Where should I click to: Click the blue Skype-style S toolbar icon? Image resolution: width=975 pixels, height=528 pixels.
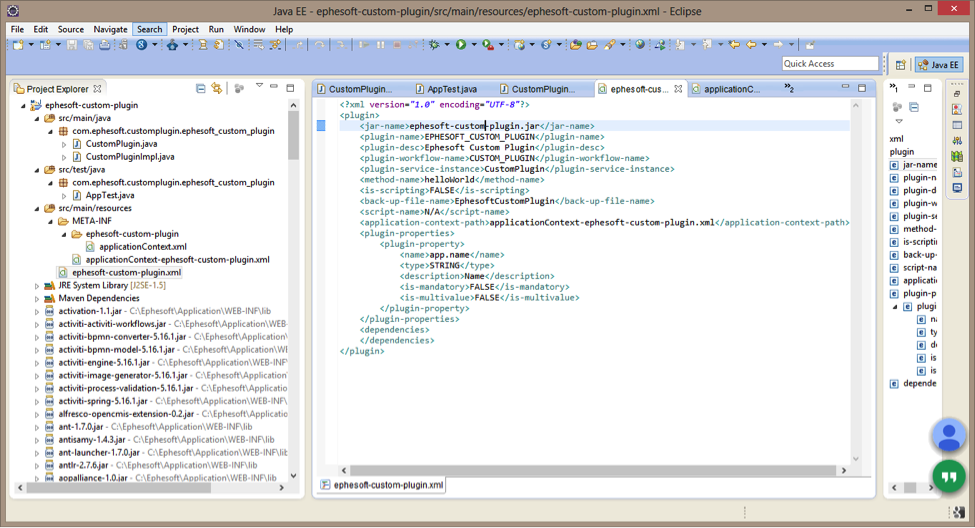coord(142,45)
